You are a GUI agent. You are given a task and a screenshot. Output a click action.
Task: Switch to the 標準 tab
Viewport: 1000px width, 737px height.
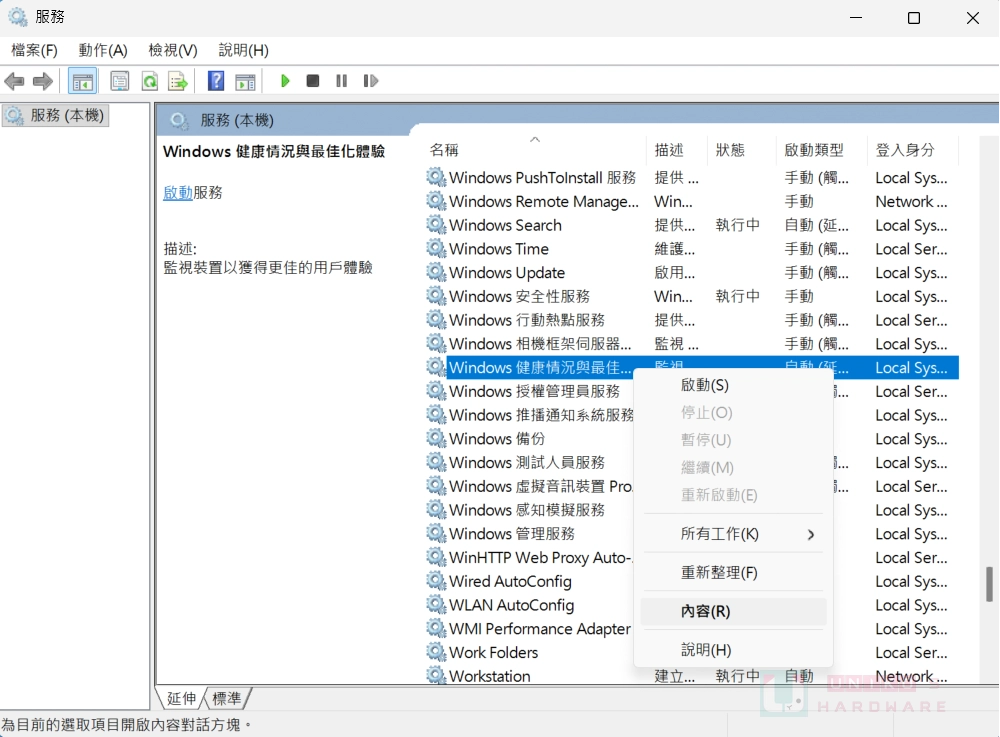tap(227, 699)
